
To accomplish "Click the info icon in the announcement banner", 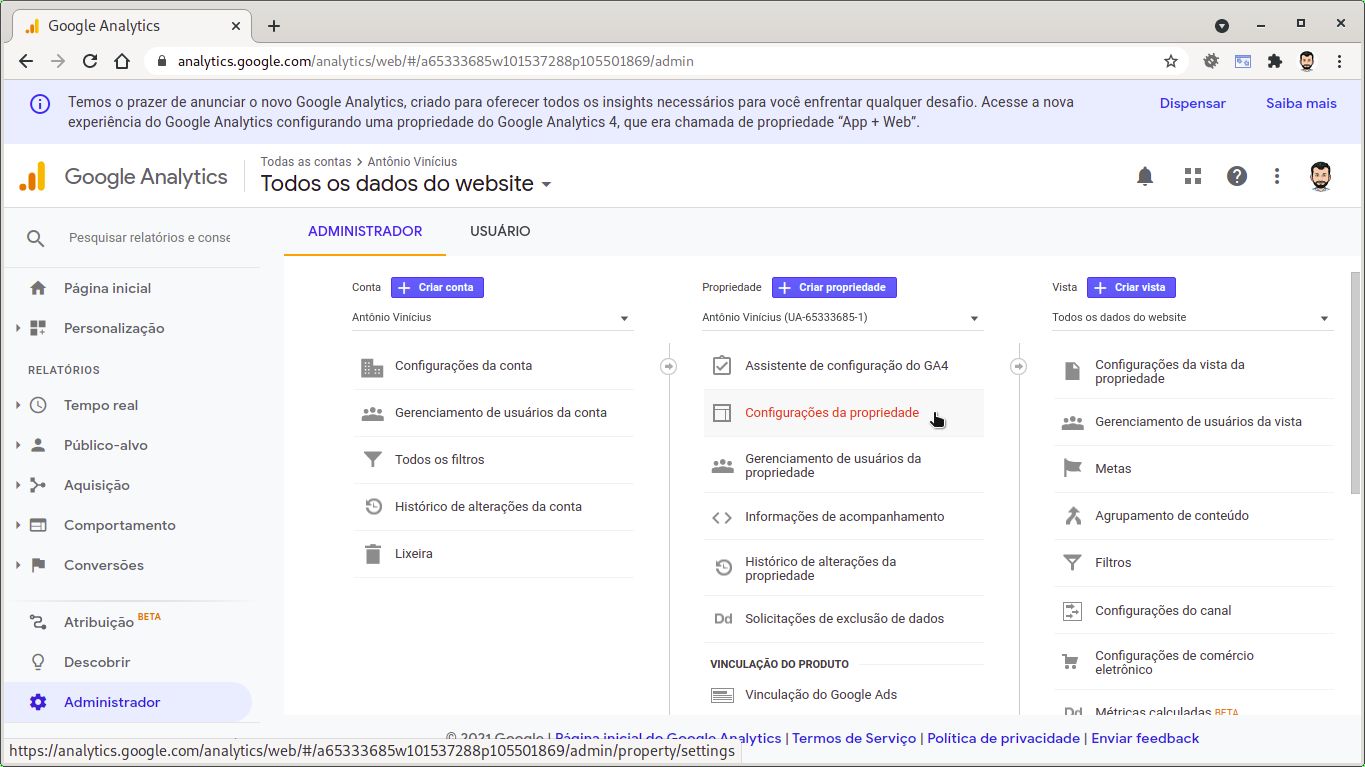I will [x=39, y=104].
